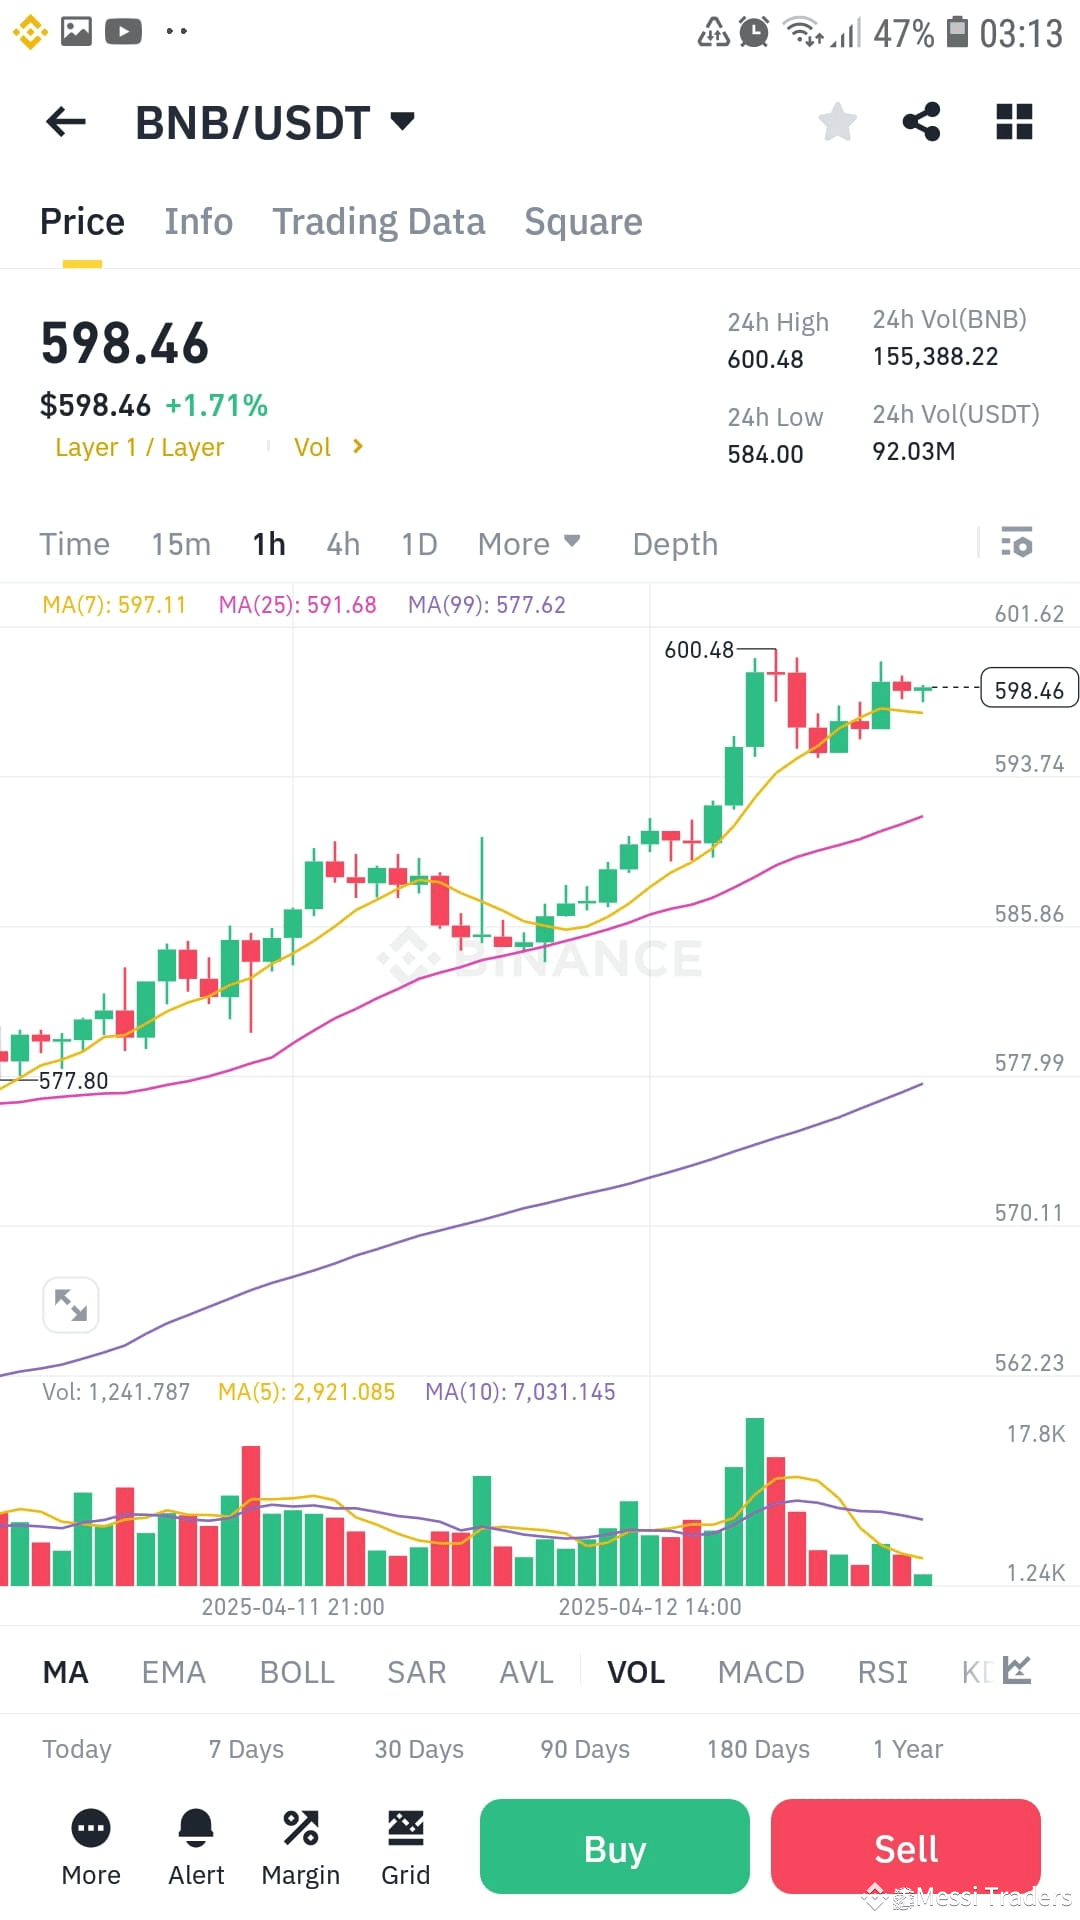This screenshot has height=1920, width=1080.
Task: Switch to the Trading Data tab
Action: pos(379,221)
